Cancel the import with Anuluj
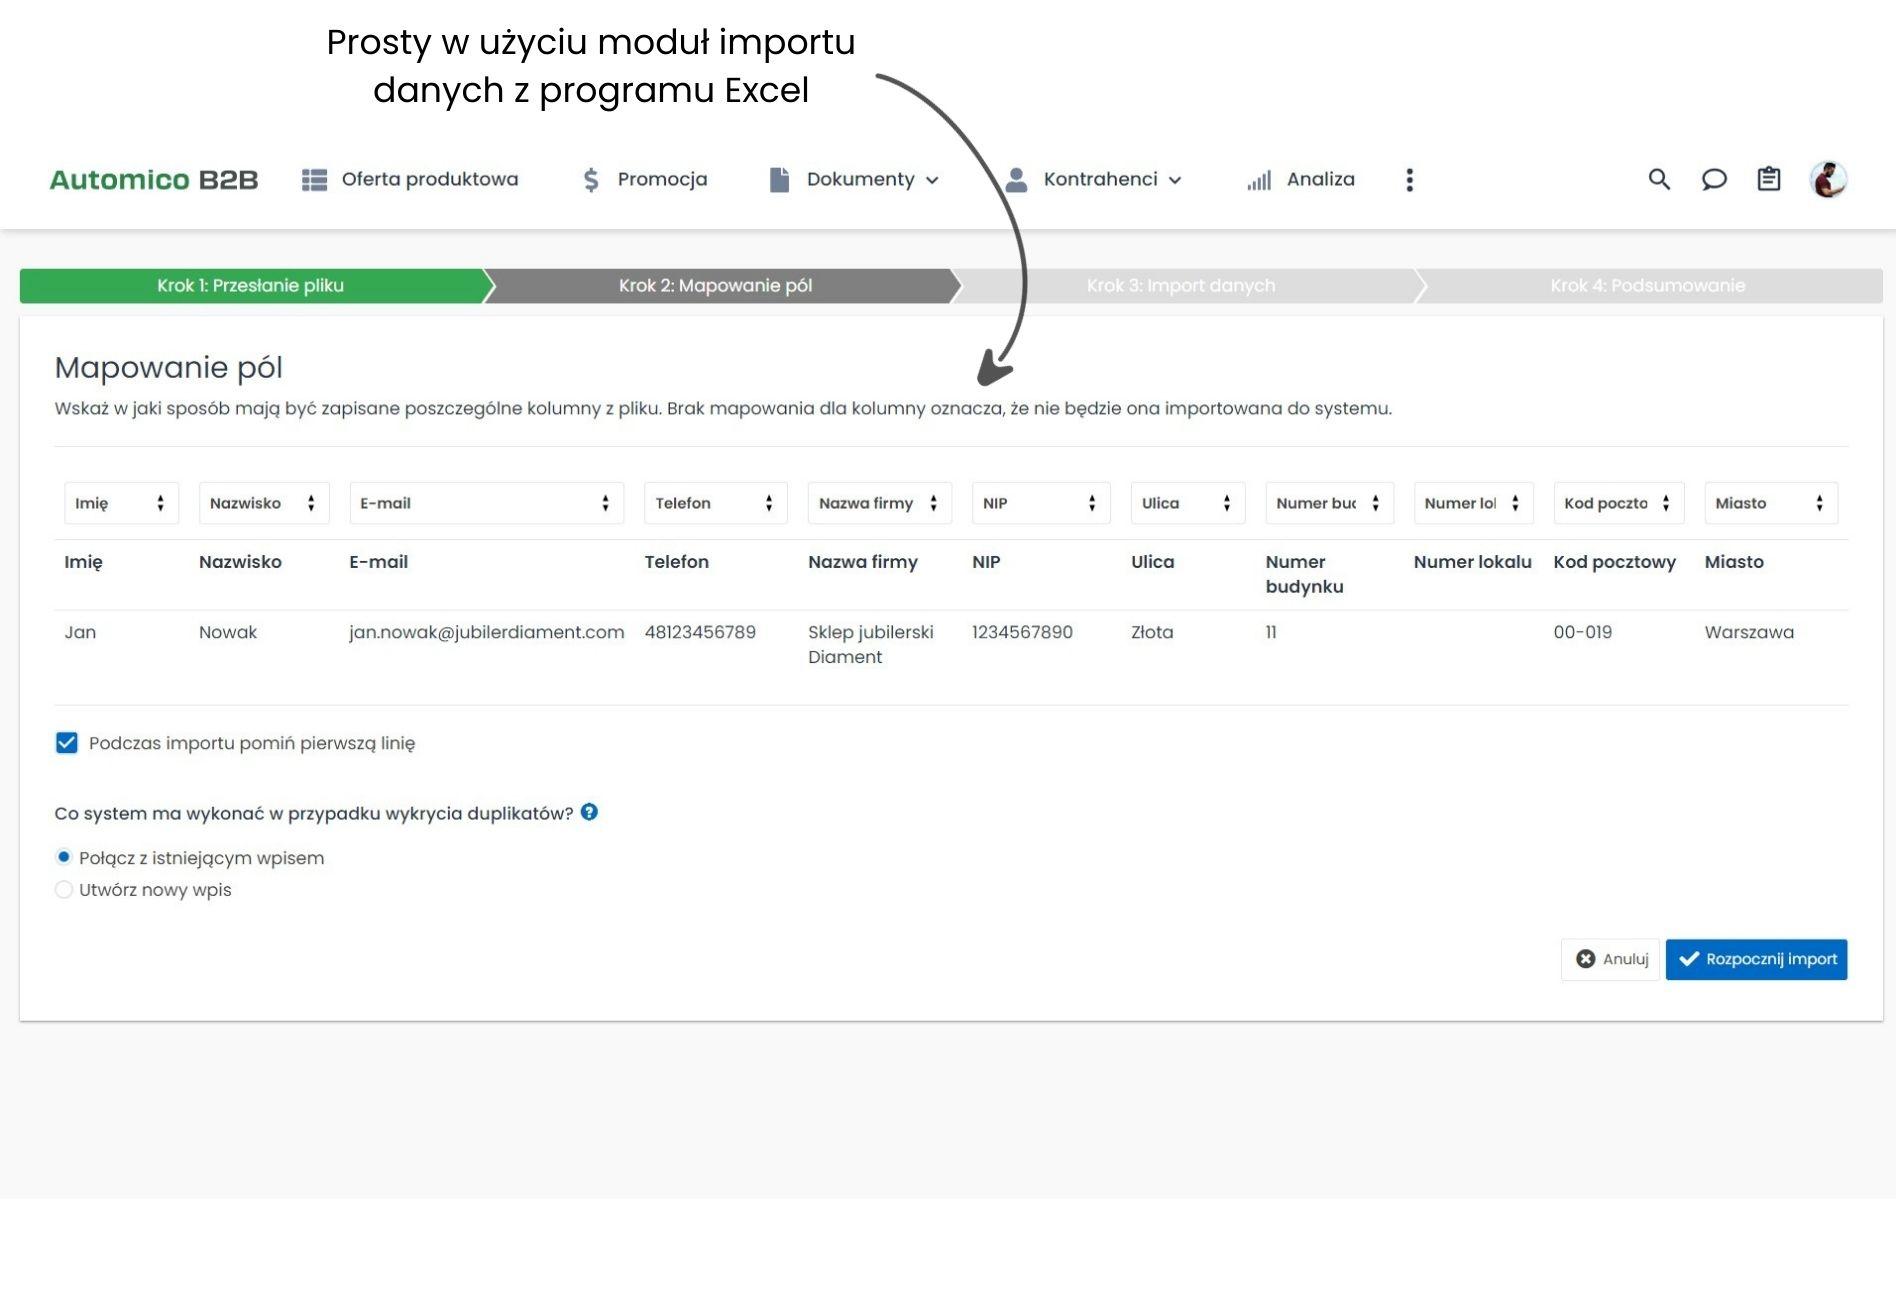1896x1300 pixels. point(1611,959)
